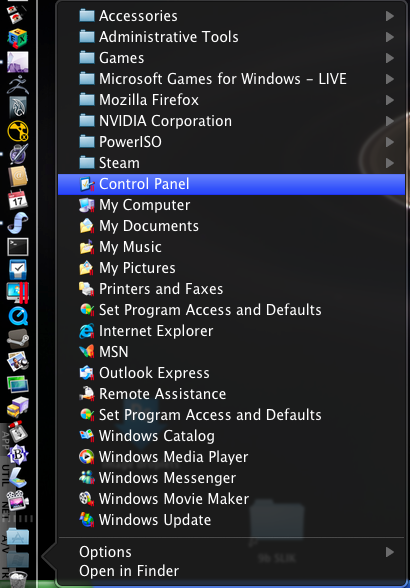This screenshot has height=588, width=410.
Task: Open the Windows folder stack in the dock
Action: point(18,560)
